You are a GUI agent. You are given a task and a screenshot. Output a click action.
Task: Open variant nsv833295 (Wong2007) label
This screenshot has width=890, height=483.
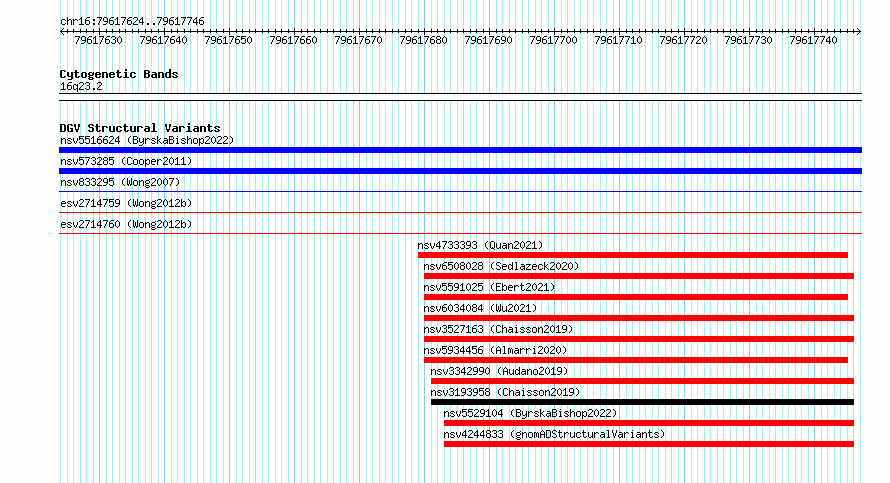coord(120,182)
